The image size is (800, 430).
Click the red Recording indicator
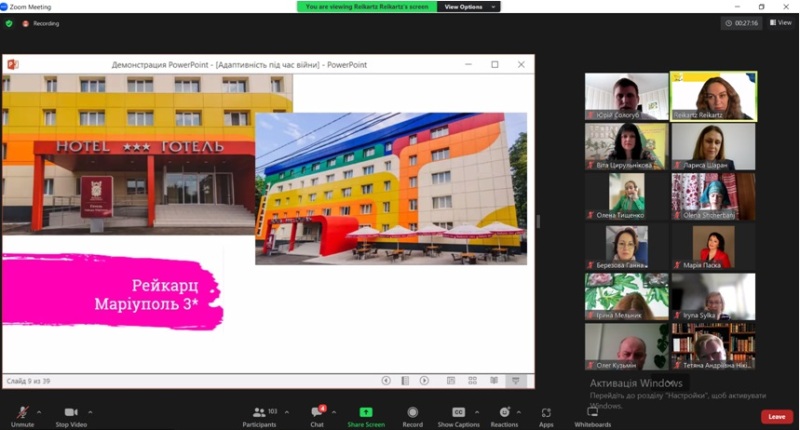41,23
